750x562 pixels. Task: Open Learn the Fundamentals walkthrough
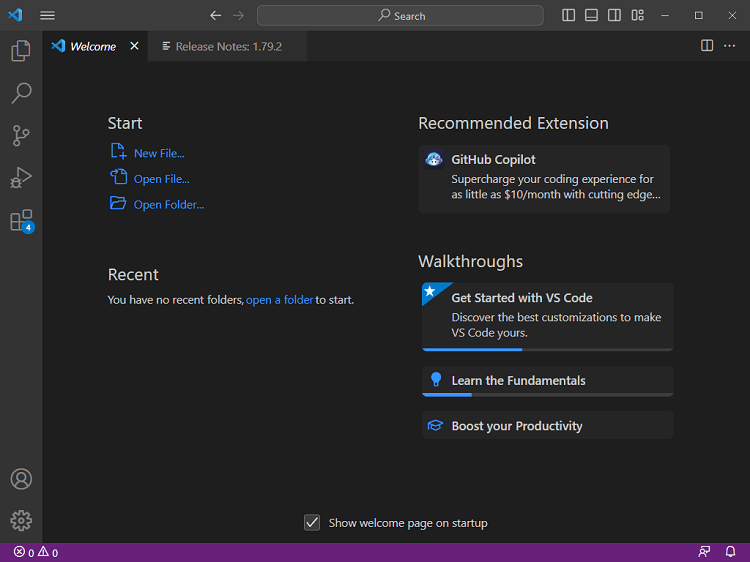click(548, 381)
